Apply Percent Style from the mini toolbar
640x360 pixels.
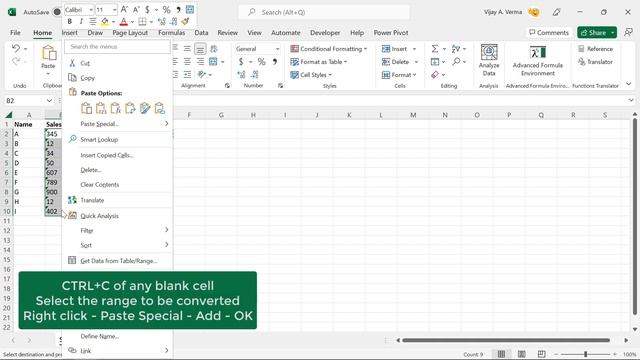click(167, 9)
